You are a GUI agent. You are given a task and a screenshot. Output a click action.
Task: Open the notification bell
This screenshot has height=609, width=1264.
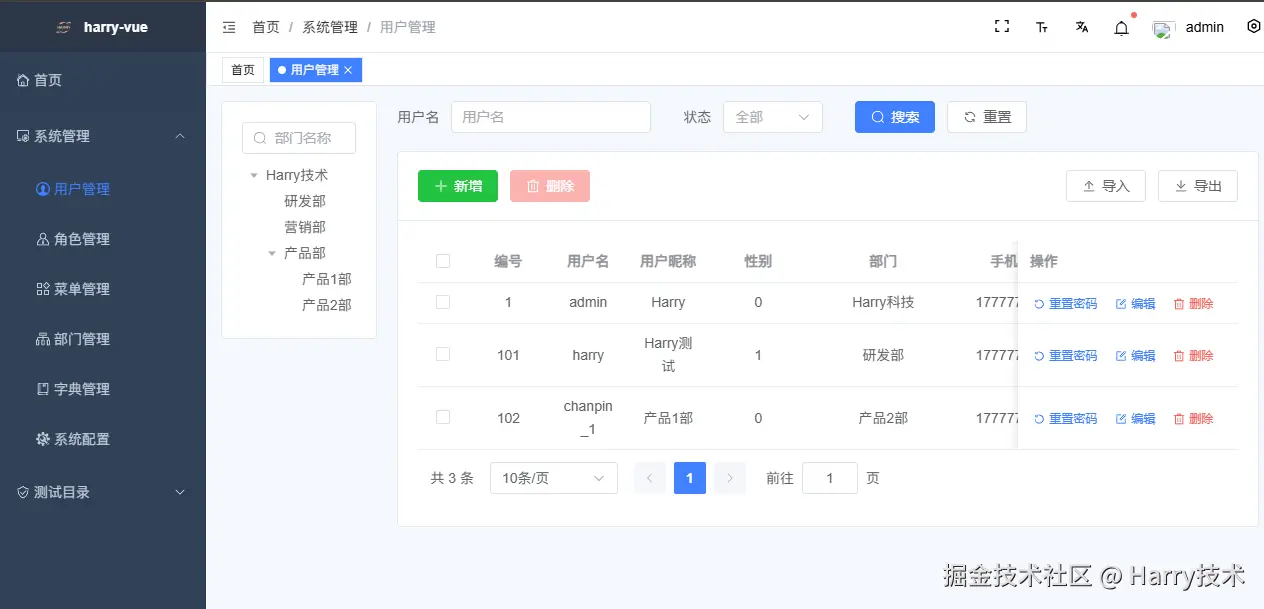coord(1120,26)
